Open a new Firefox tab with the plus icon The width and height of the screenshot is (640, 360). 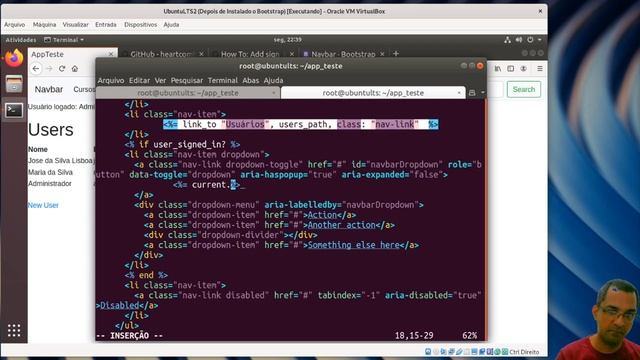point(396,53)
